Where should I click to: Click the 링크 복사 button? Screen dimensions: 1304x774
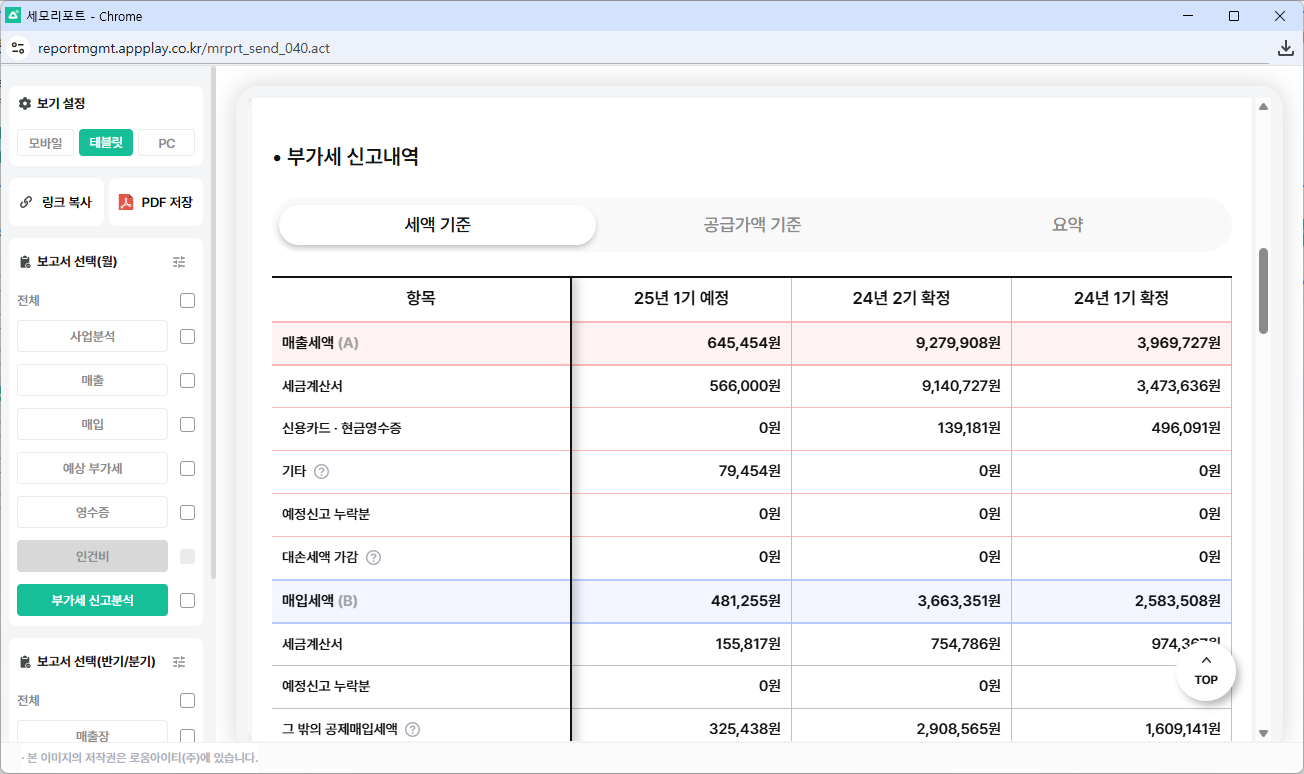[56, 202]
